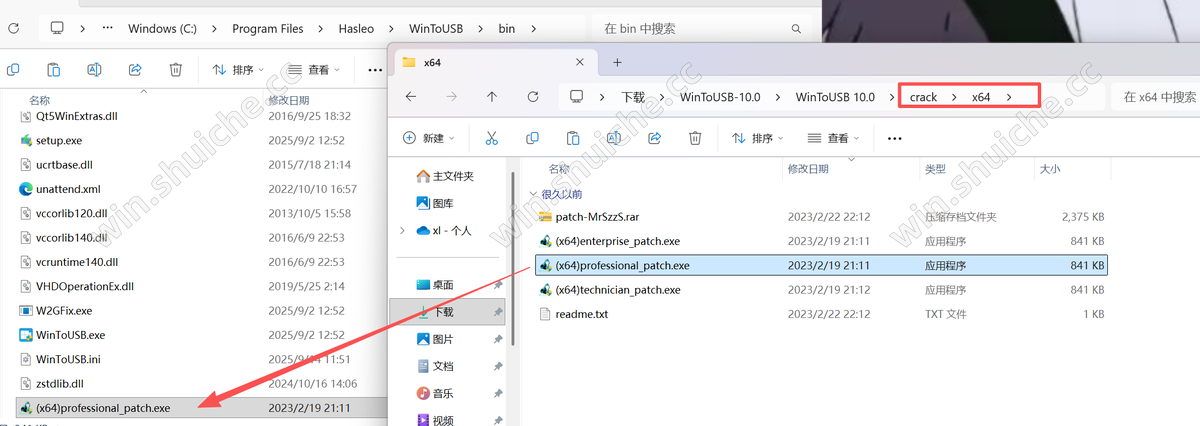
Task: Select (x64)professional_patch.exe in x64 window
Action: (x=822, y=265)
